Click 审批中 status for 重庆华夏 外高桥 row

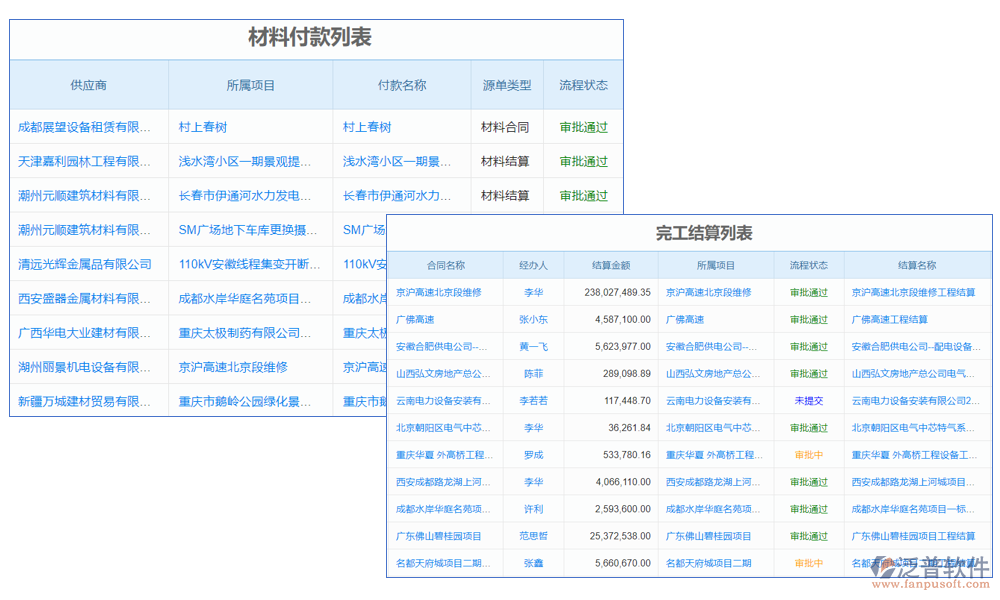coord(808,454)
